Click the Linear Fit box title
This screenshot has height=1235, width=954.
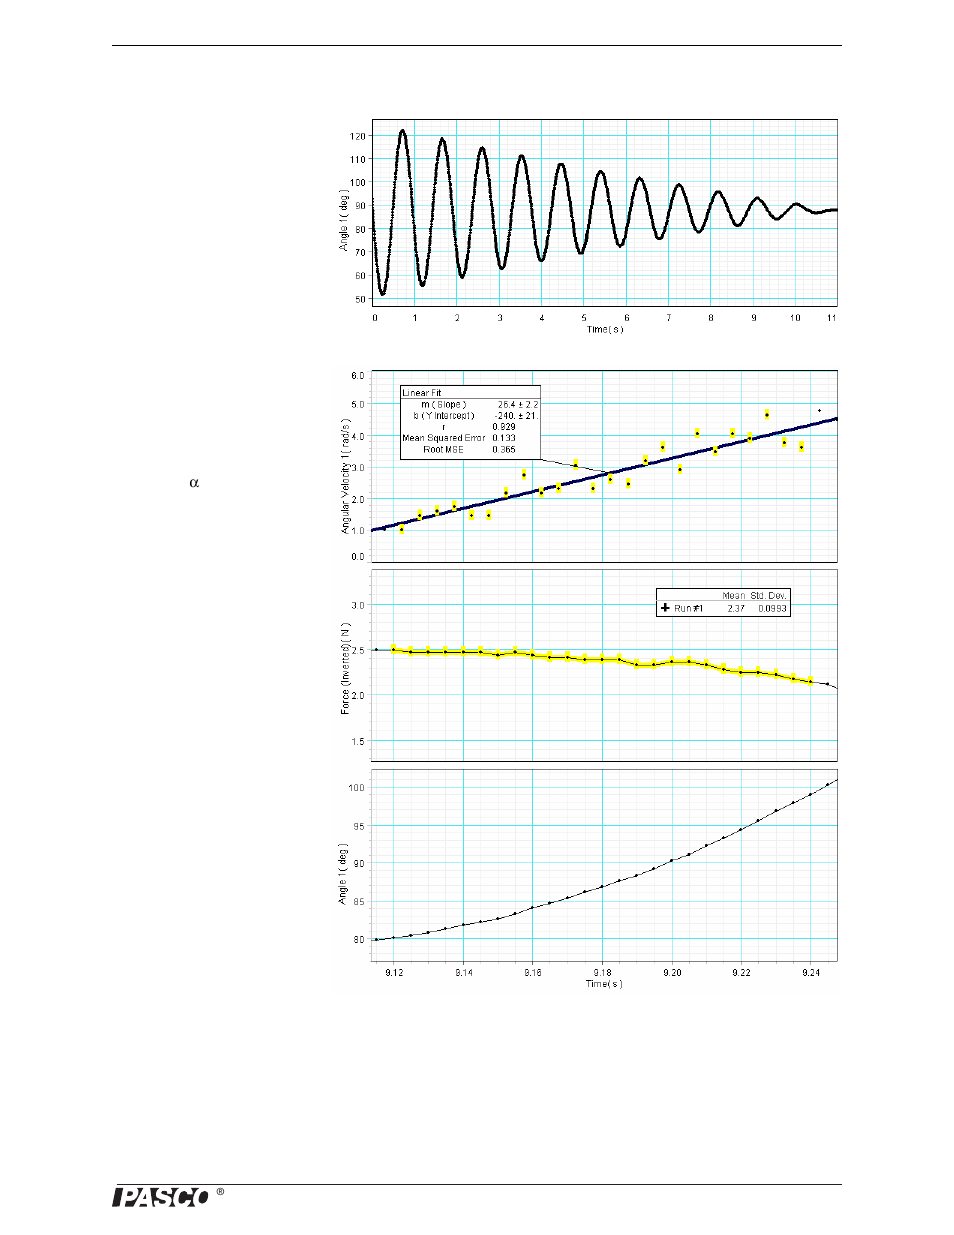422,393
